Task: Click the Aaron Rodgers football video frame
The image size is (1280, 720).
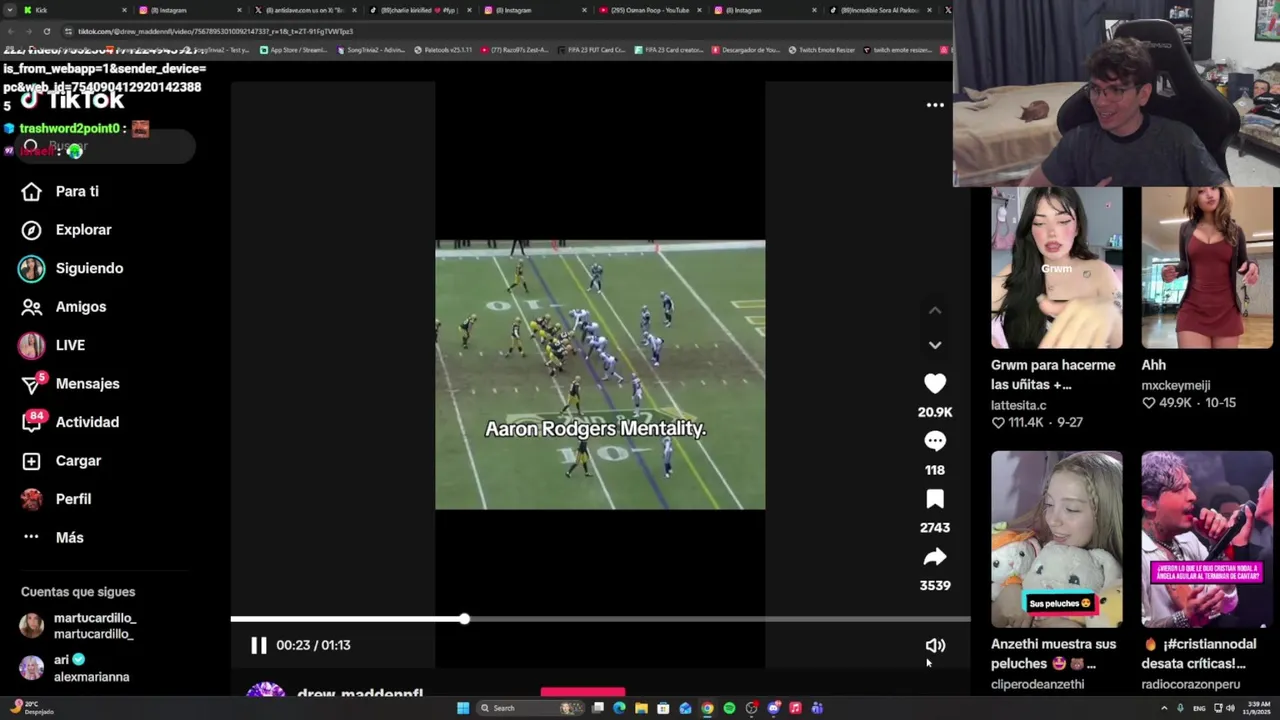Action: (x=600, y=375)
